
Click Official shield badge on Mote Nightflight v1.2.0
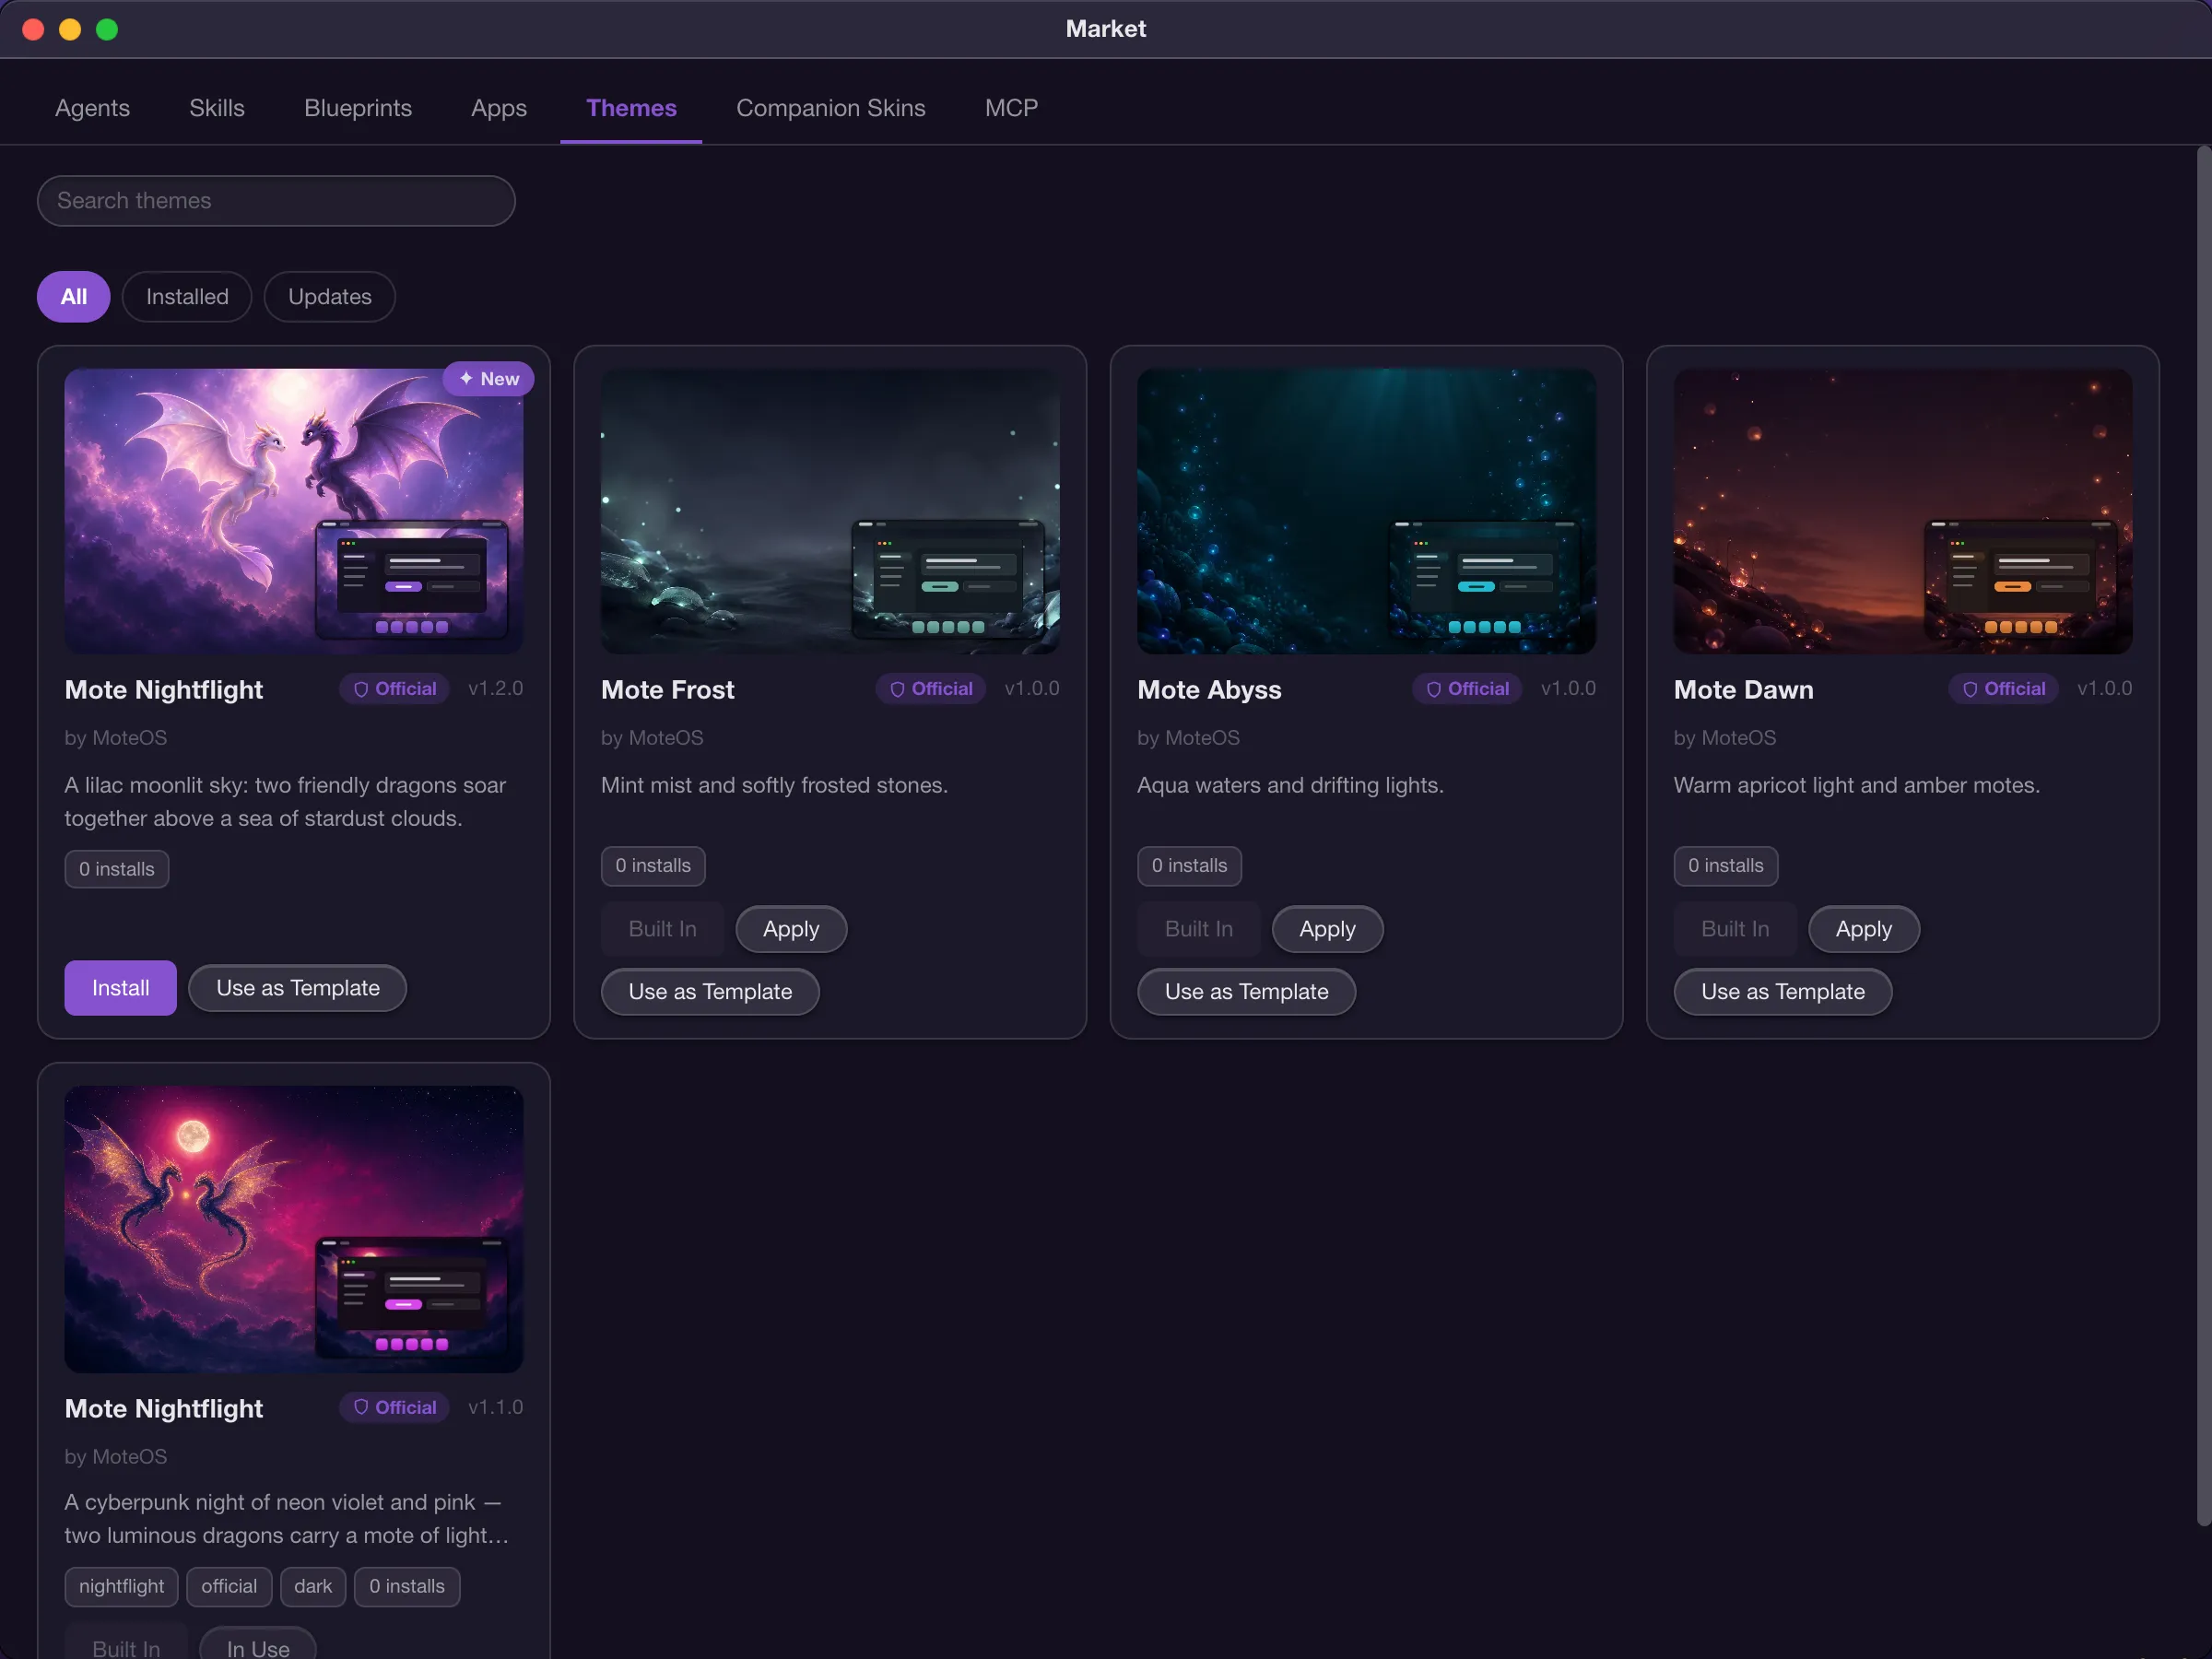pos(395,689)
